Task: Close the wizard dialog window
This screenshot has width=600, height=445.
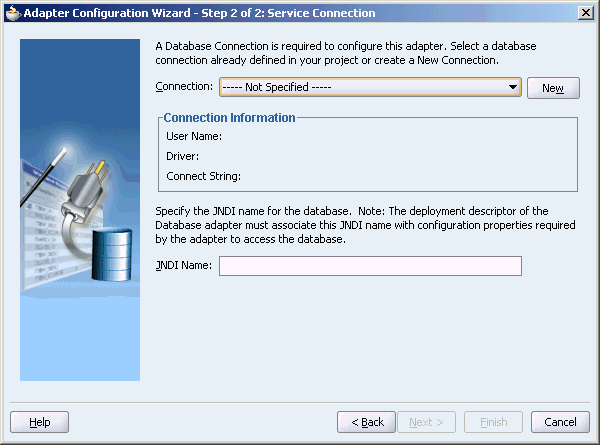Action: coord(585,13)
